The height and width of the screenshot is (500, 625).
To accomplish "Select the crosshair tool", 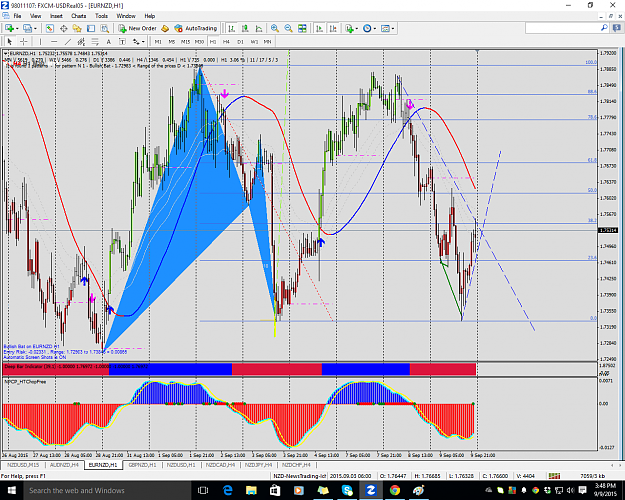I will [24, 41].
